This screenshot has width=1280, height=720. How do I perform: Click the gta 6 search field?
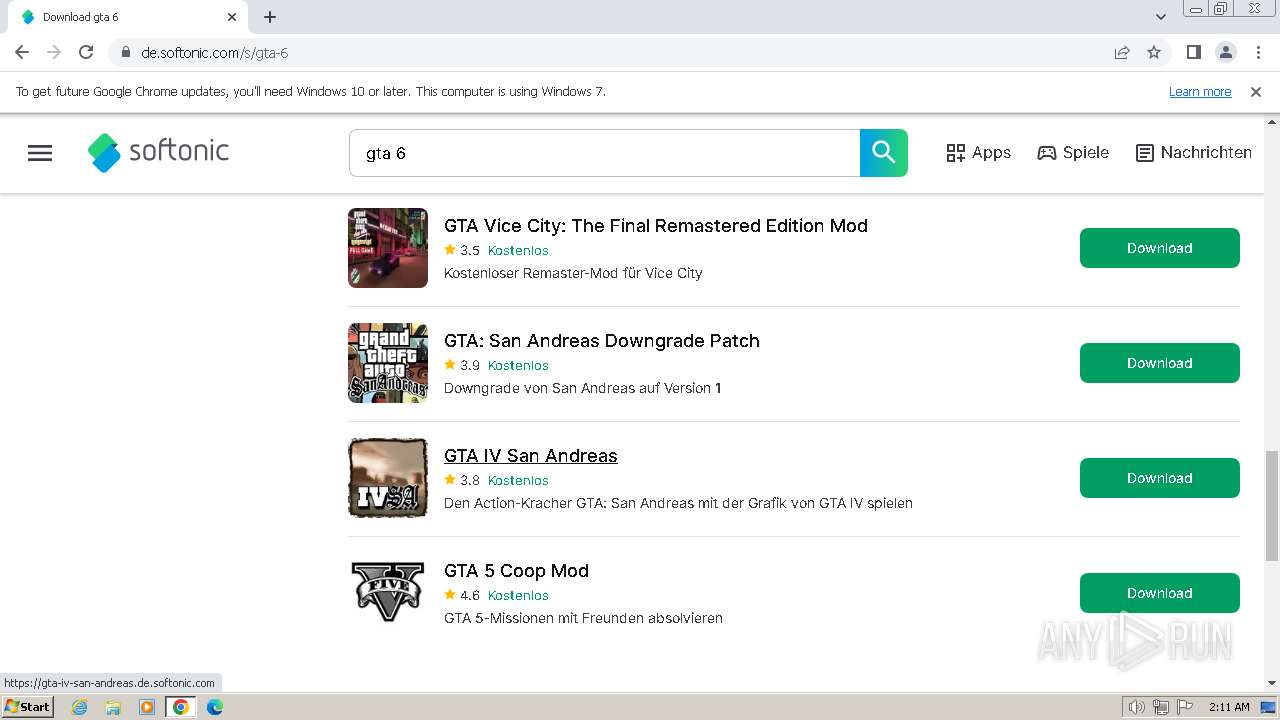[x=604, y=153]
